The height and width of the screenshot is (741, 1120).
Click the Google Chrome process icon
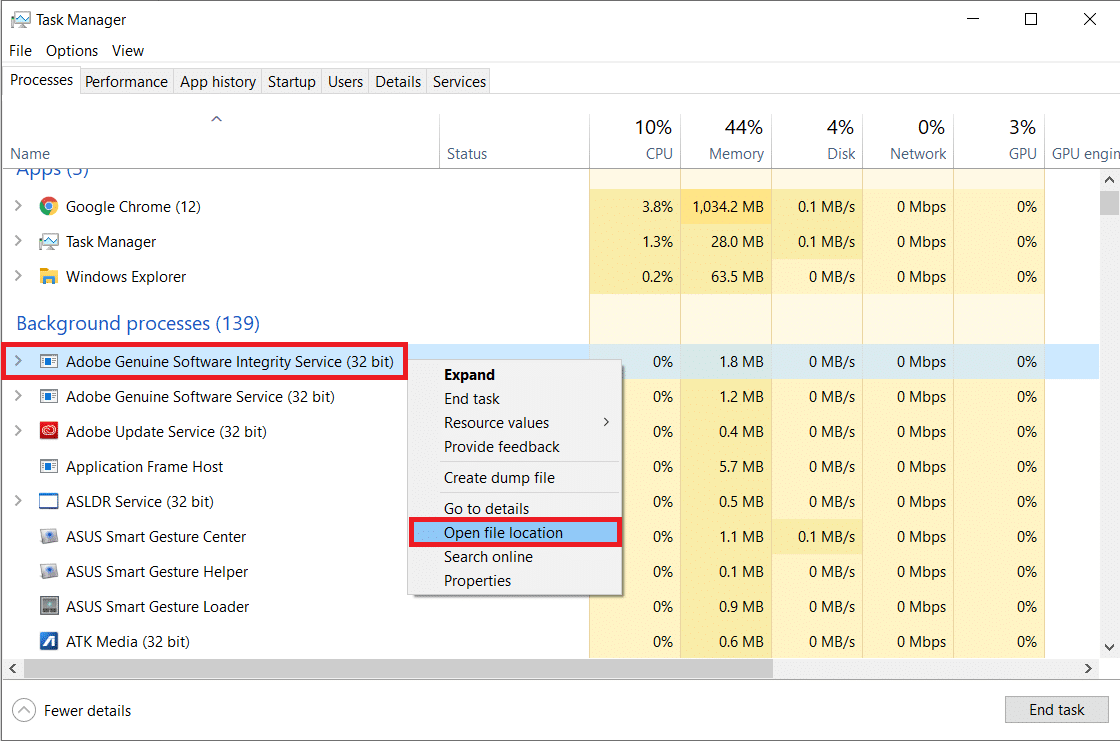(48, 207)
